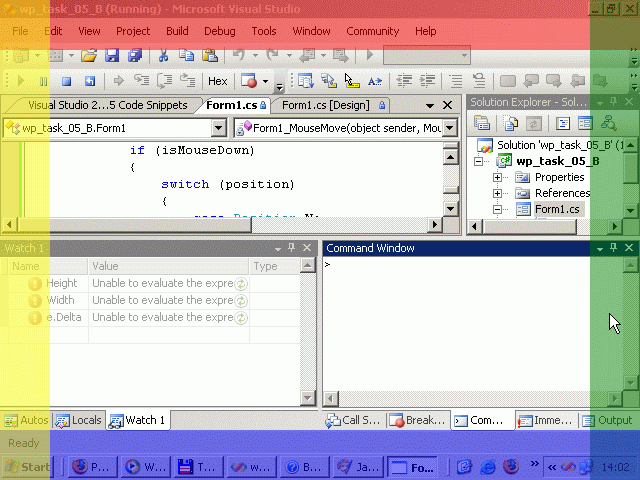This screenshot has height=480, width=640.
Task: Switch to the Locals tab
Action: pos(79,420)
